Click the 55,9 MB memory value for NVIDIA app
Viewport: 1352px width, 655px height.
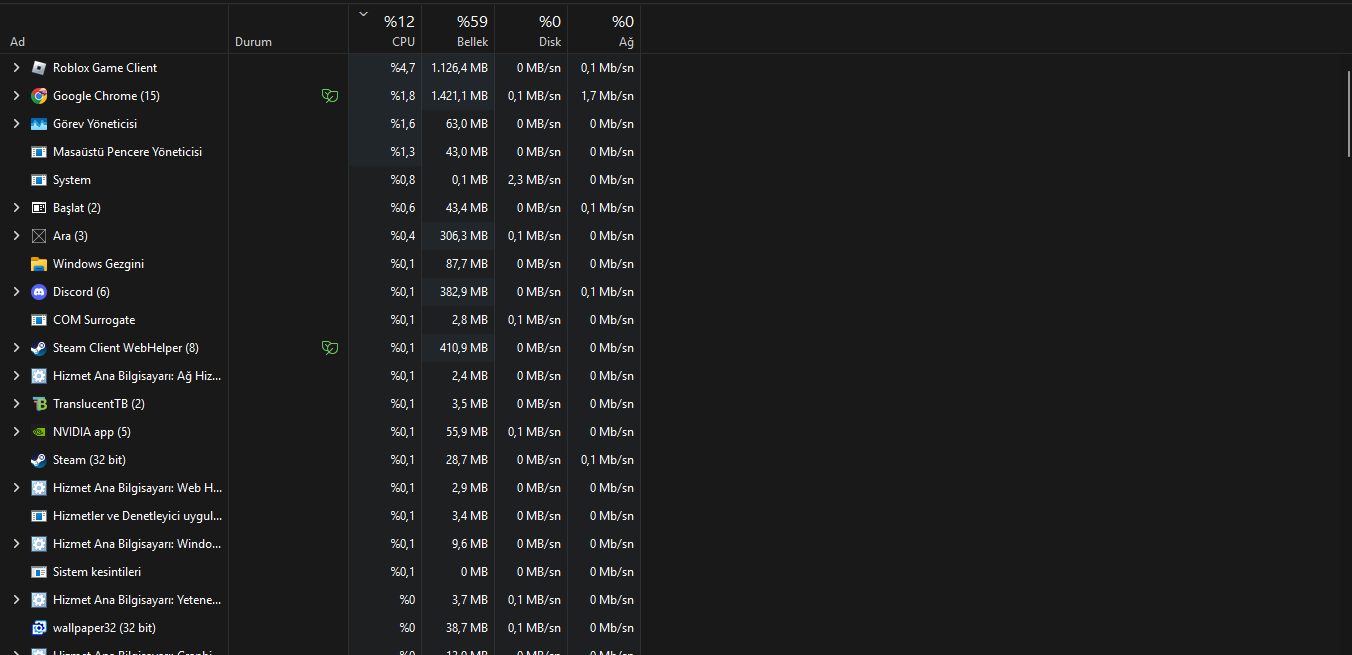tap(469, 432)
